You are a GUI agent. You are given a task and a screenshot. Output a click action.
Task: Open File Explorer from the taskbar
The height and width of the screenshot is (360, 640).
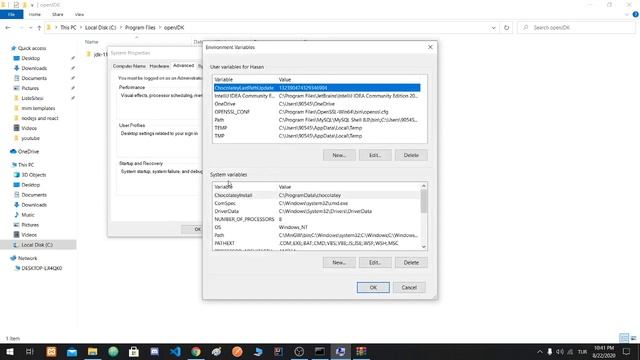tap(93, 351)
